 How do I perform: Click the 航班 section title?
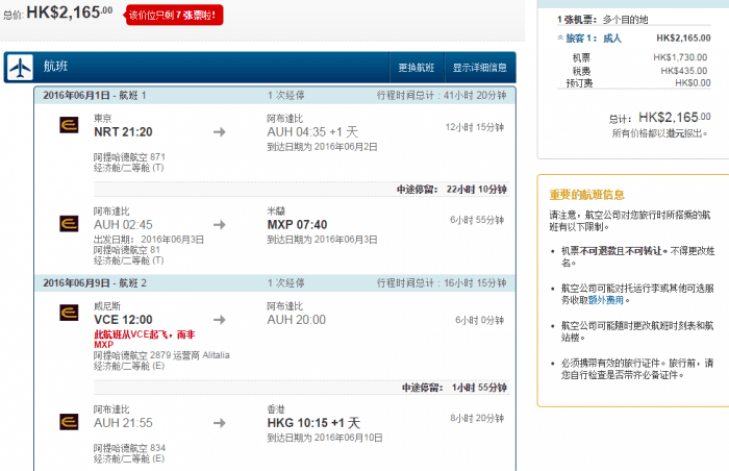[56, 66]
